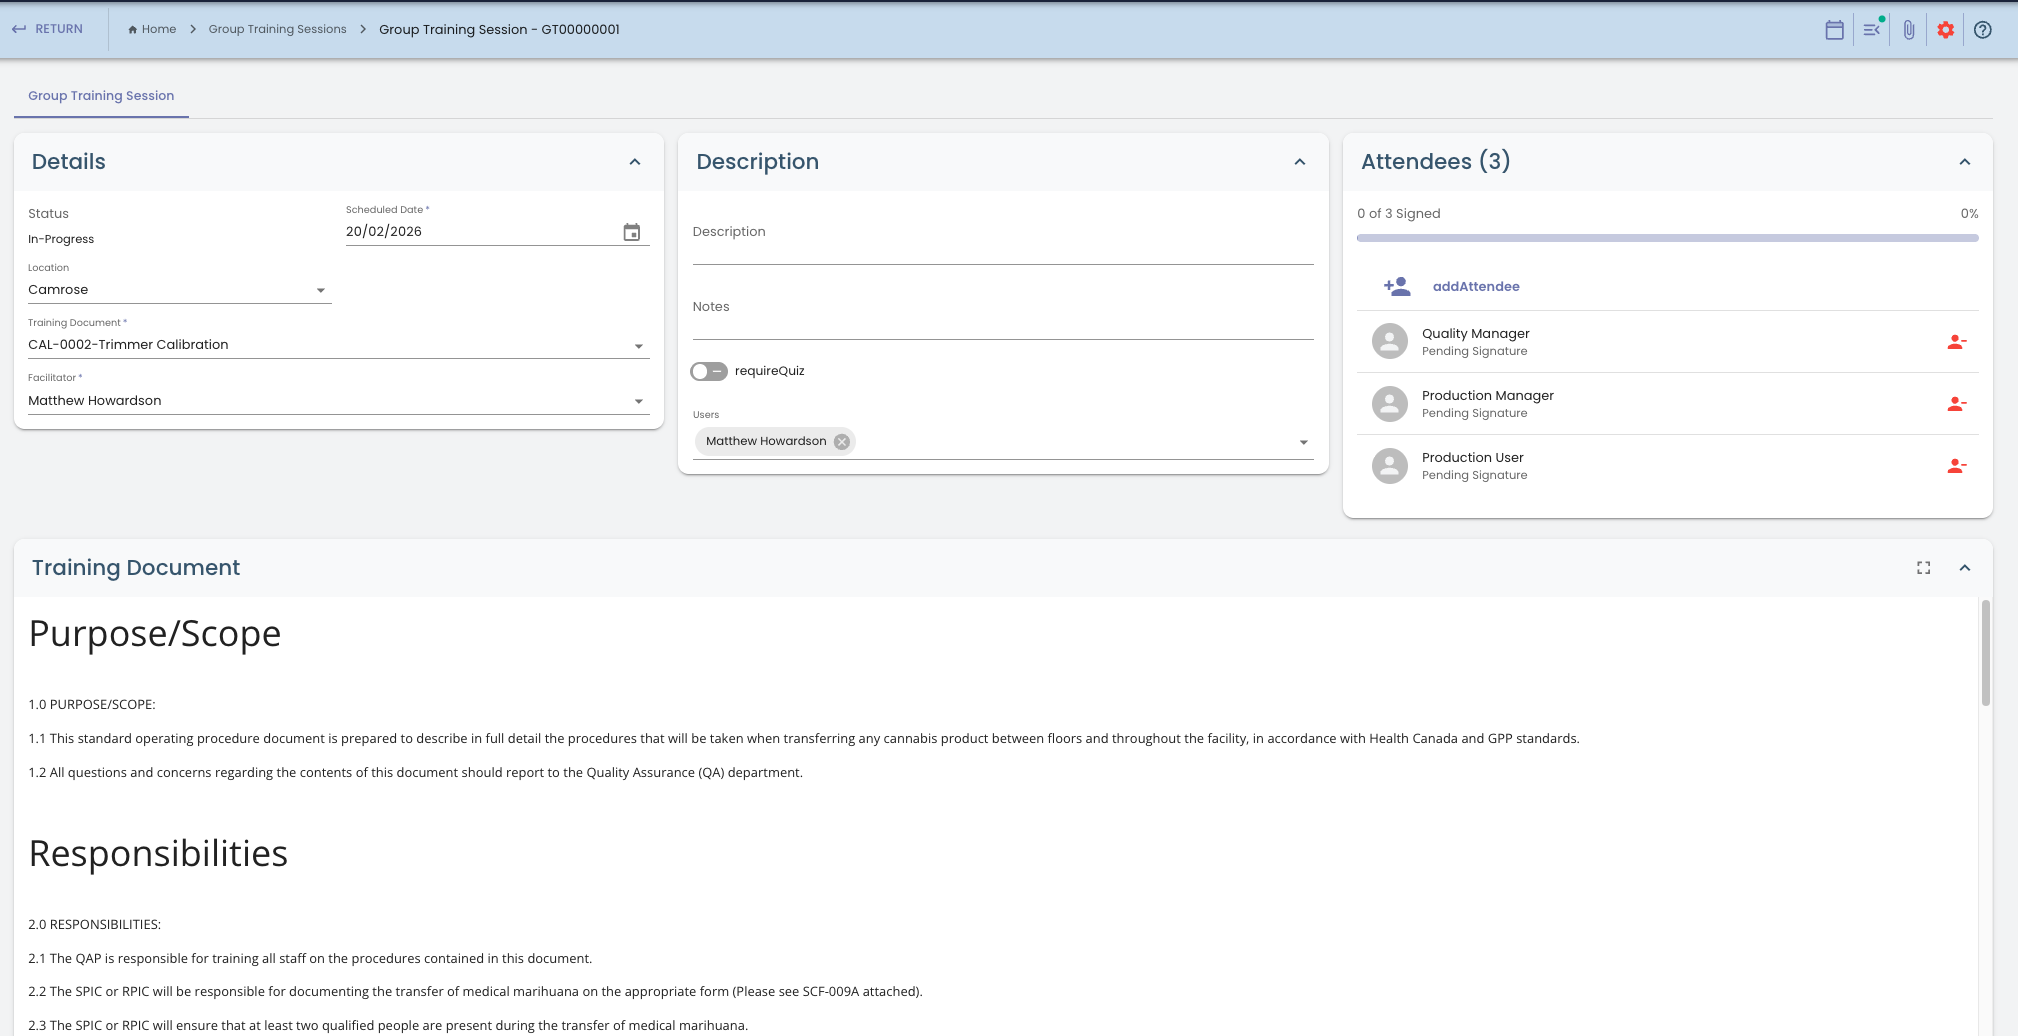Click the Training Document scrollbar
This screenshot has height=1036, width=2018.
tap(1986, 653)
